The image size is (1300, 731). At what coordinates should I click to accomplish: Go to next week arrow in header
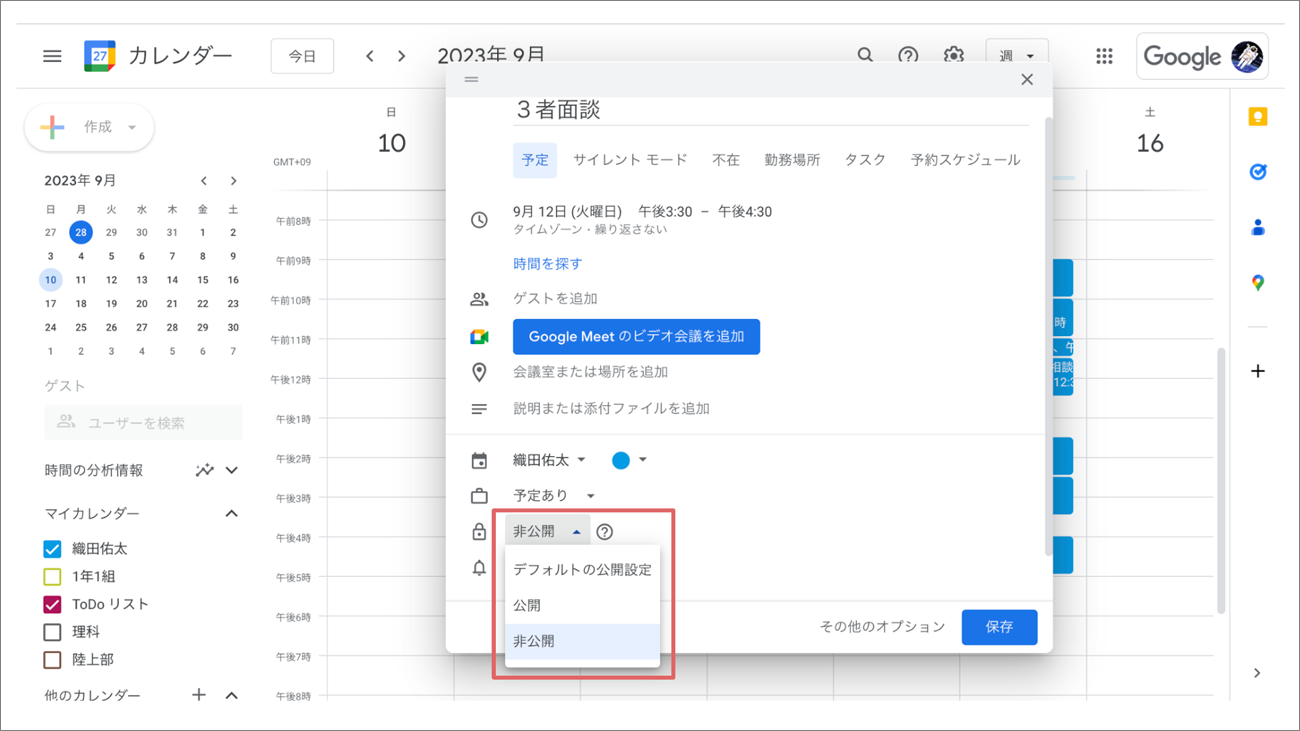click(x=401, y=56)
